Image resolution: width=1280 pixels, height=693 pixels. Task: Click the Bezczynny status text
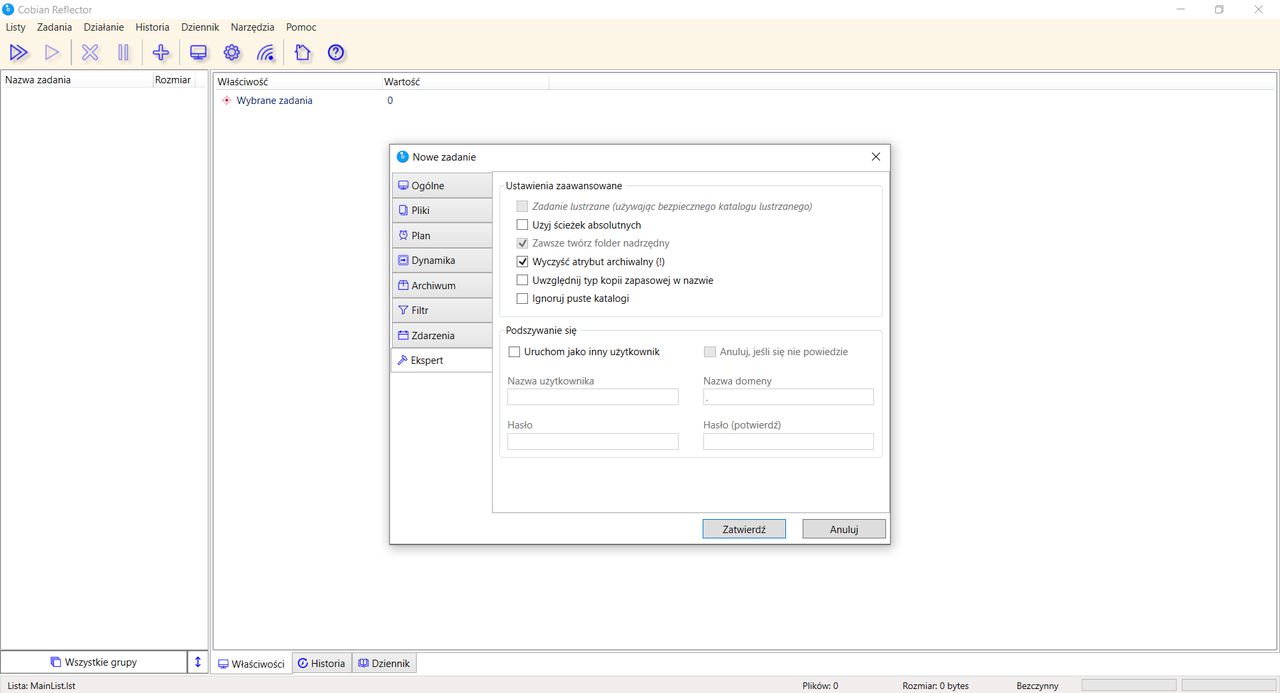[x=1037, y=686]
